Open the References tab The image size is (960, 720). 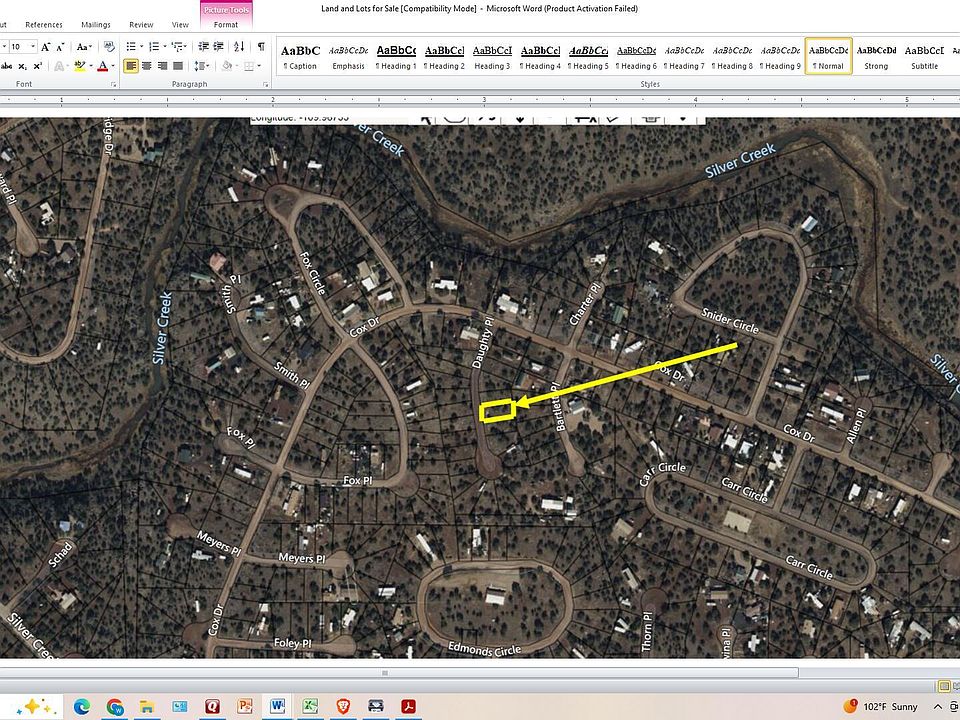point(43,24)
